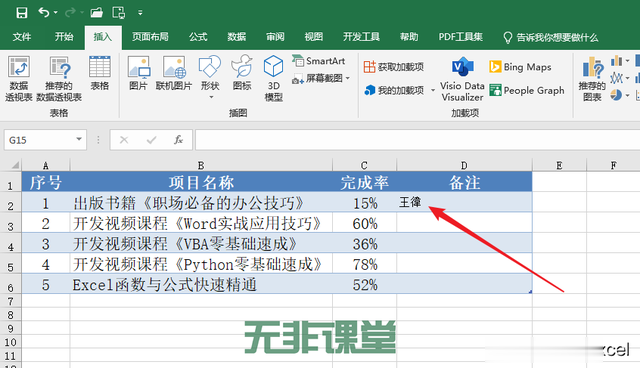Image resolution: width=640 pixels, height=368 pixels.
Task: Insert a 图片 from file
Action: point(138,73)
